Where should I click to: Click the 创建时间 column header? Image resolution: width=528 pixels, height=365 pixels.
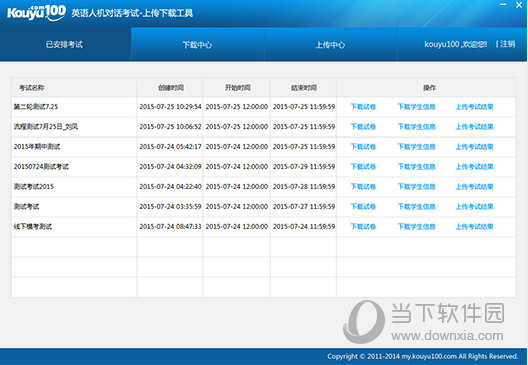coord(171,88)
